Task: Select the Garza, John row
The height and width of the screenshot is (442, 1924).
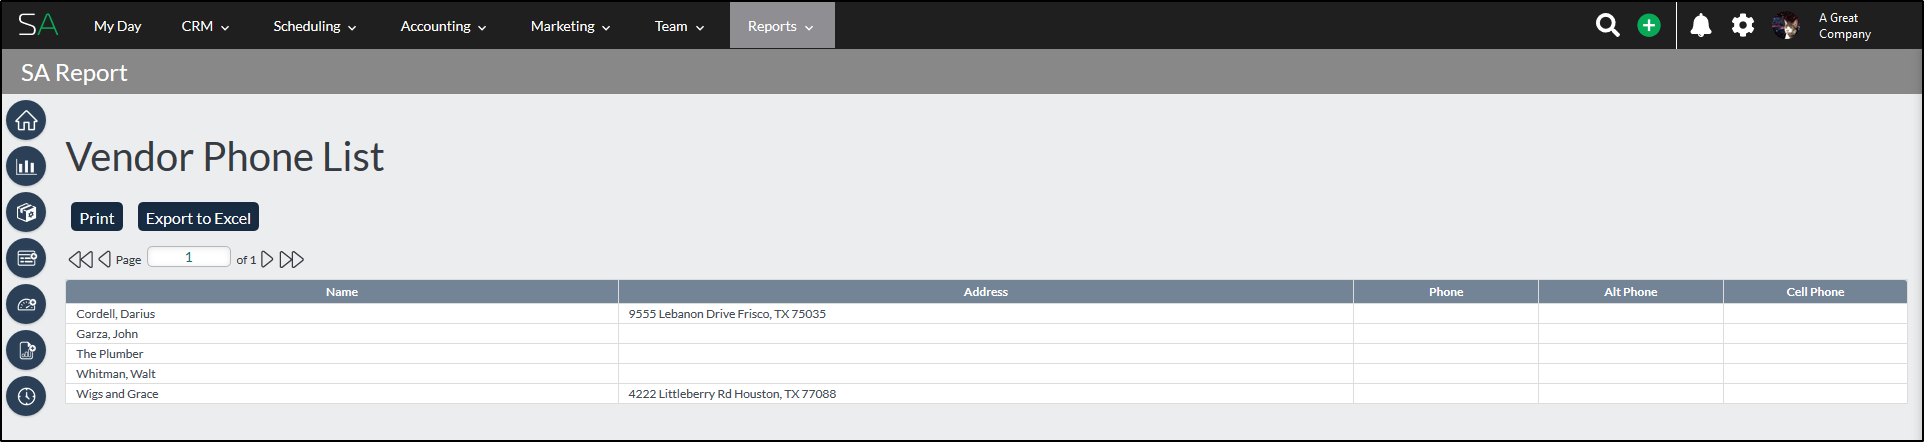Action: [986, 334]
